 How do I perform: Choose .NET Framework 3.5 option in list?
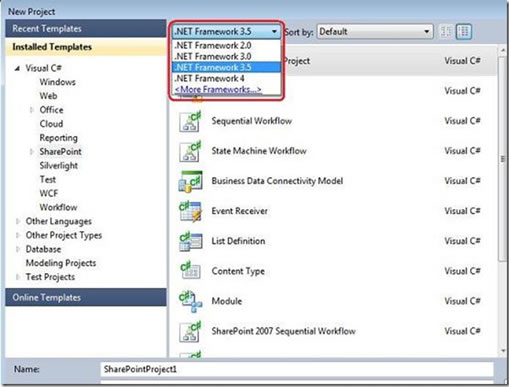[226, 67]
